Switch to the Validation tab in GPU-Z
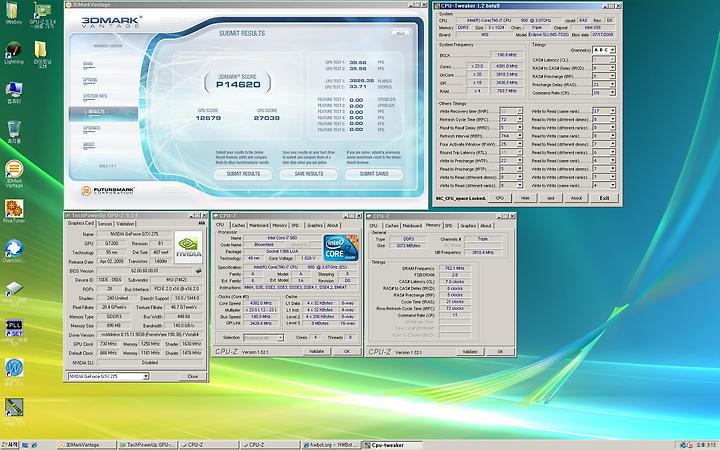Viewport: 720px width, 450px height. click(125, 224)
